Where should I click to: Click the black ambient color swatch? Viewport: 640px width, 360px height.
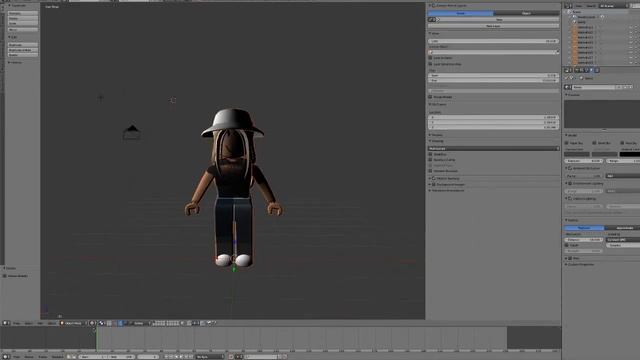click(x=630, y=154)
